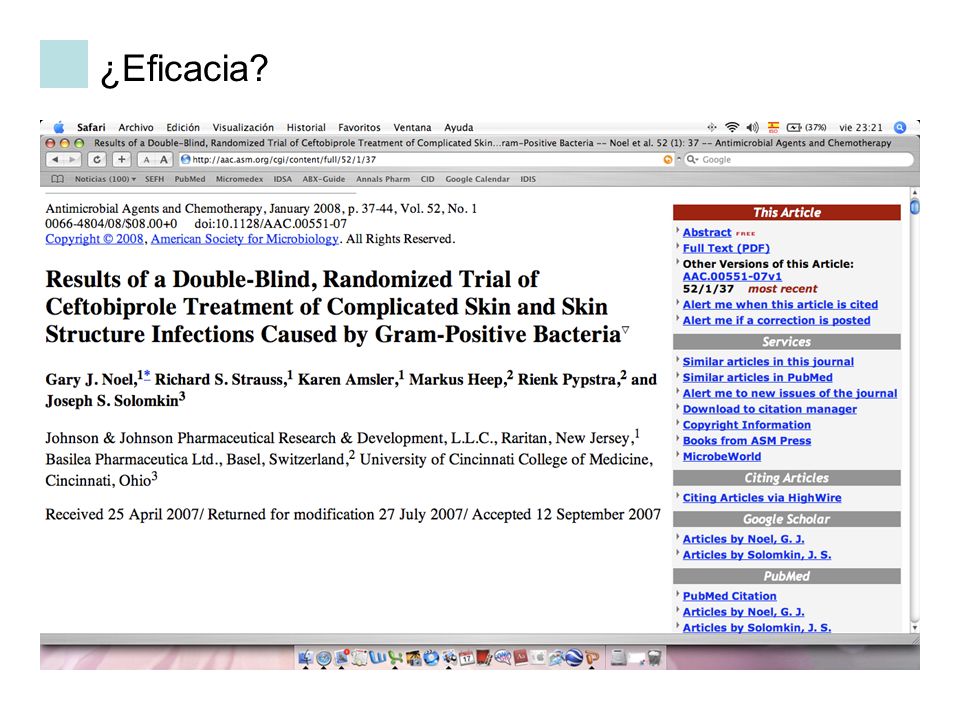Click Alert me when this article is cited
The image size is (960, 720).
click(x=780, y=305)
